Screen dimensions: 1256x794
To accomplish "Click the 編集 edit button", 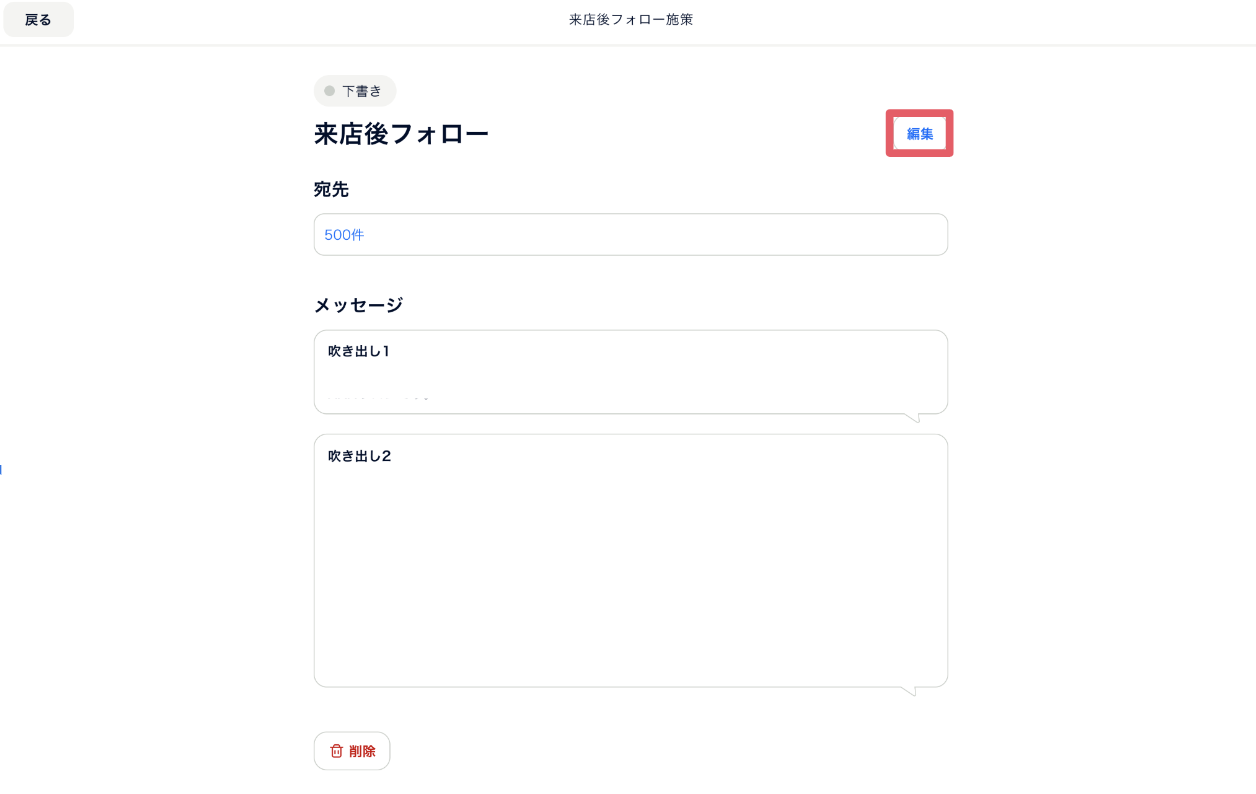I will (920, 133).
